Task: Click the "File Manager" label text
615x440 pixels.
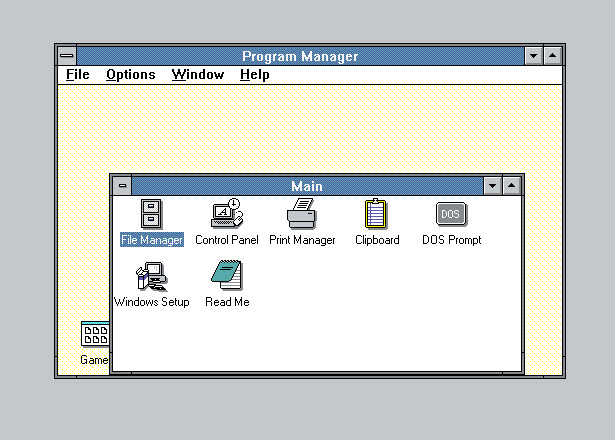Action: point(152,240)
